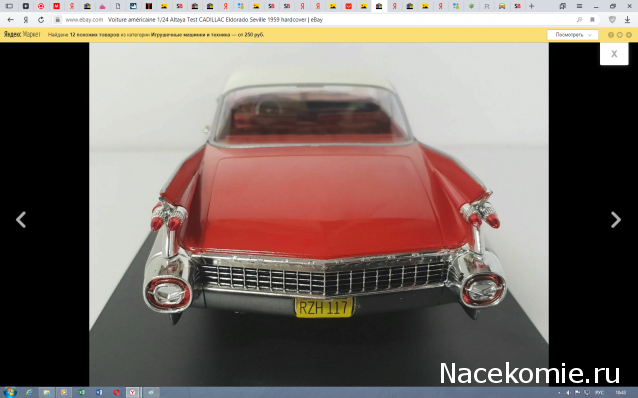Open the Windows Start button

tap(10, 392)
